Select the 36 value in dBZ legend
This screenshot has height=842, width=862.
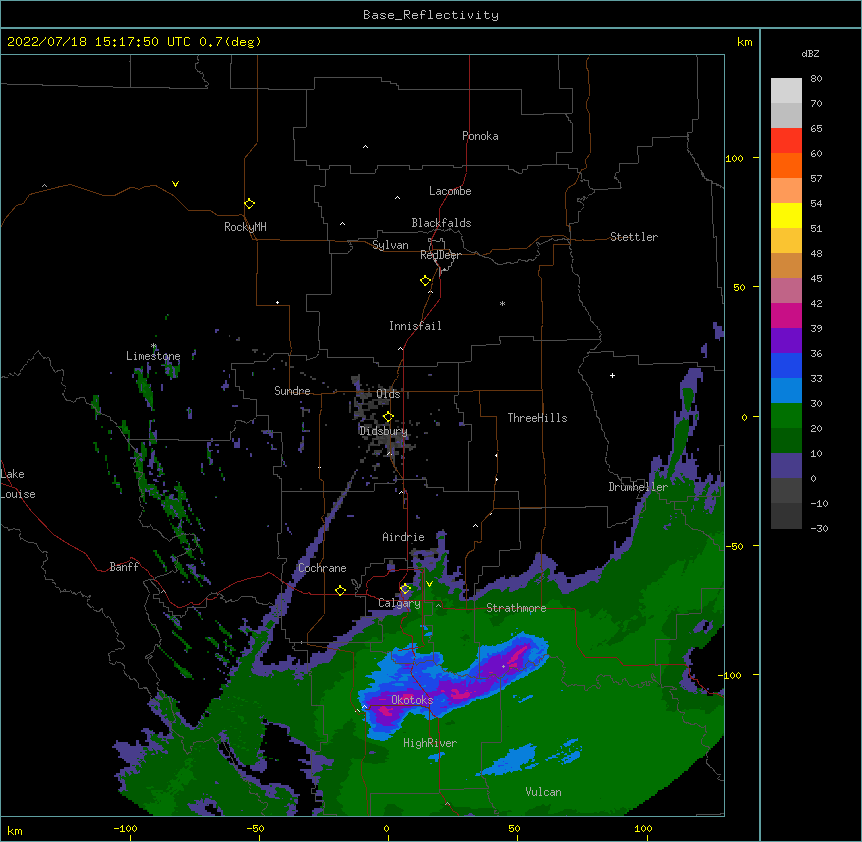click(x=816, y=353)
